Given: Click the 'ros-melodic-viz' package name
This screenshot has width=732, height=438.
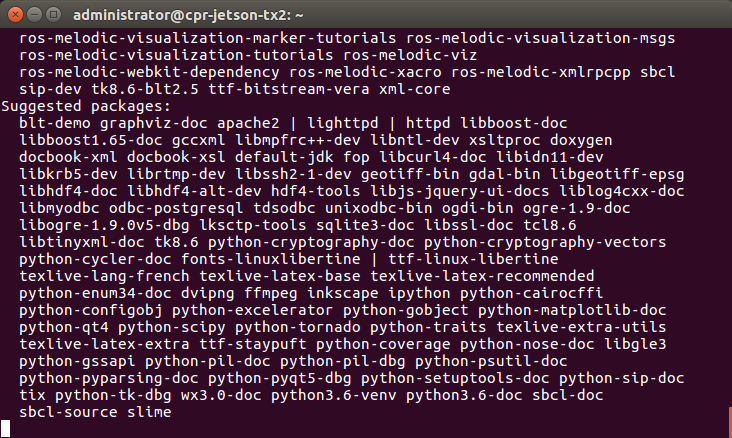Looking at the screenshot, I should point(408,54).
